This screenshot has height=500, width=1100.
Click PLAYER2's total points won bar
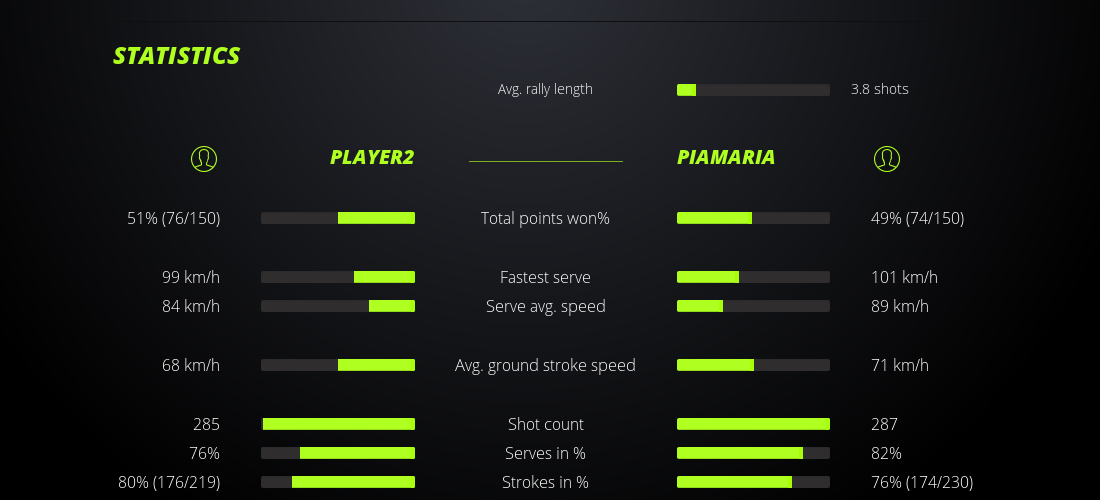click(x=338, y=218)
